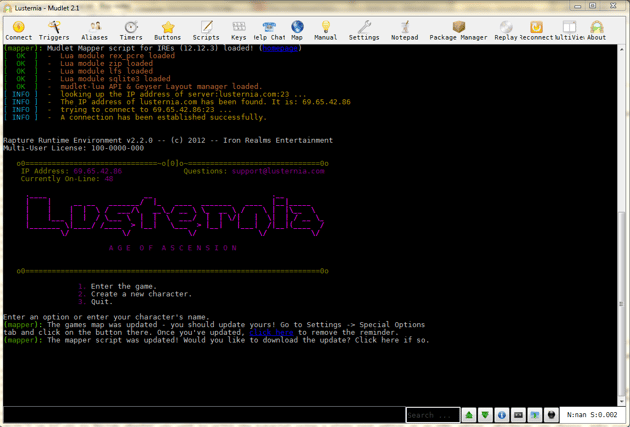
Task: Open the Package Manager
Action: (458, 30)
